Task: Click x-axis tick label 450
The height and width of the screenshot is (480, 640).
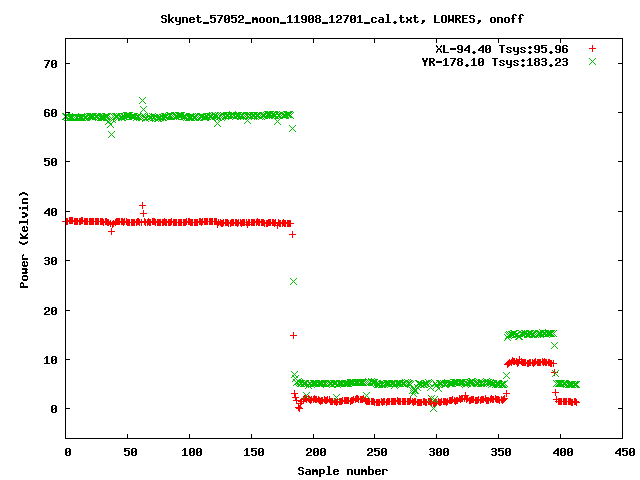Action: tap(625, 452)
